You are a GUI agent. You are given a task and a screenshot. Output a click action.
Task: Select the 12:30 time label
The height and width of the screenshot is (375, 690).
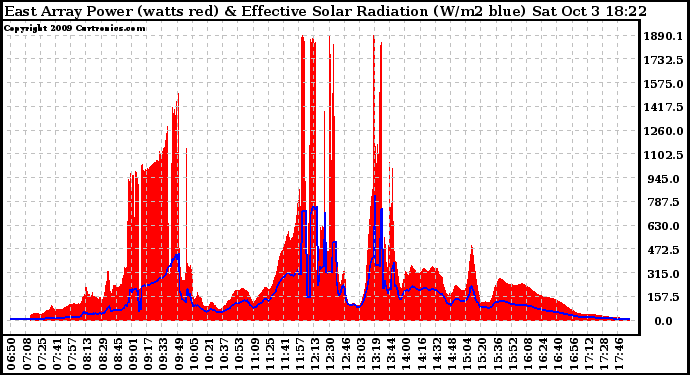[x=330, y=353]
